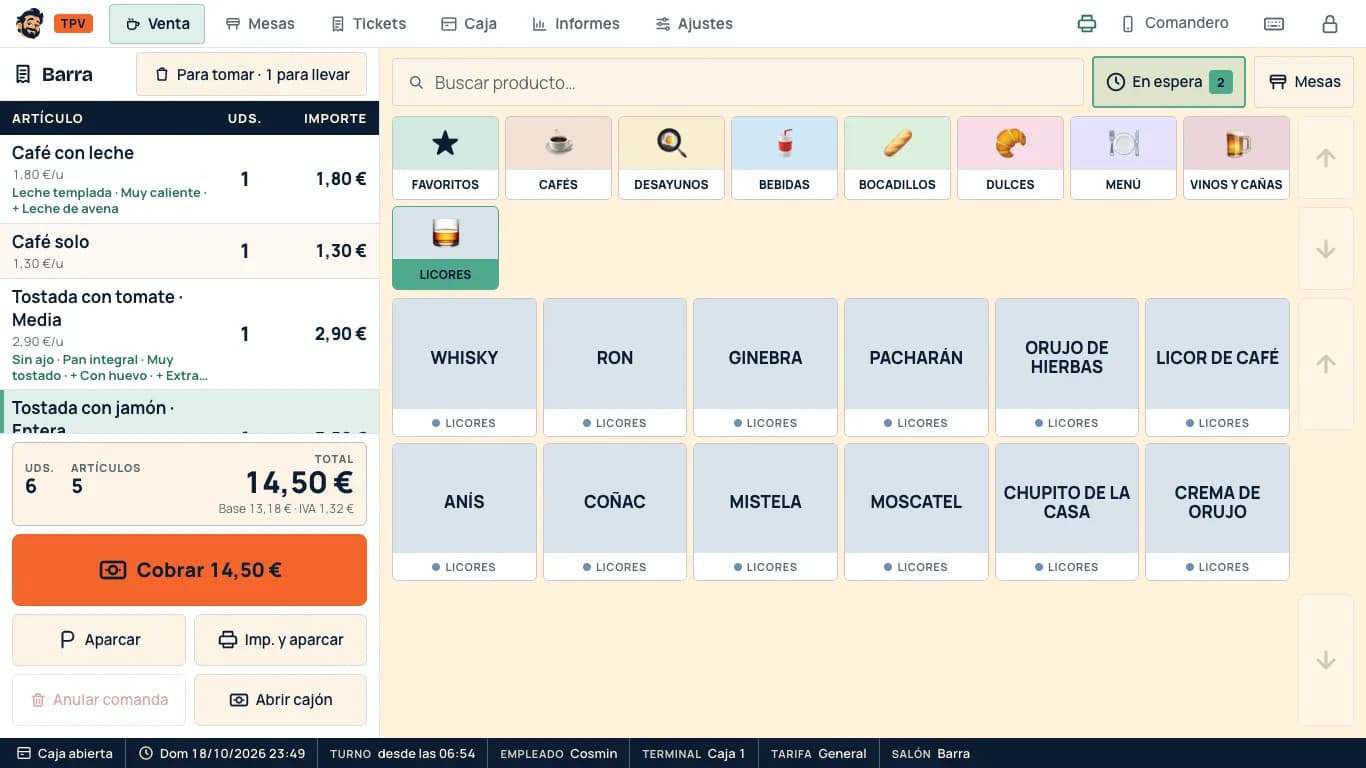Open the Comandero view
The height and width of the screenshot is (768, 1366).
[1175, 24]
